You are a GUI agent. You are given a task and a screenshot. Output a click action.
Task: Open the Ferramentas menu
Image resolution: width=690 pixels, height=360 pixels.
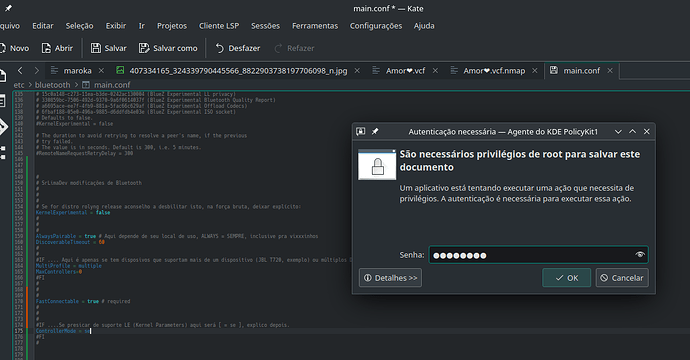[x=315, y=26]
